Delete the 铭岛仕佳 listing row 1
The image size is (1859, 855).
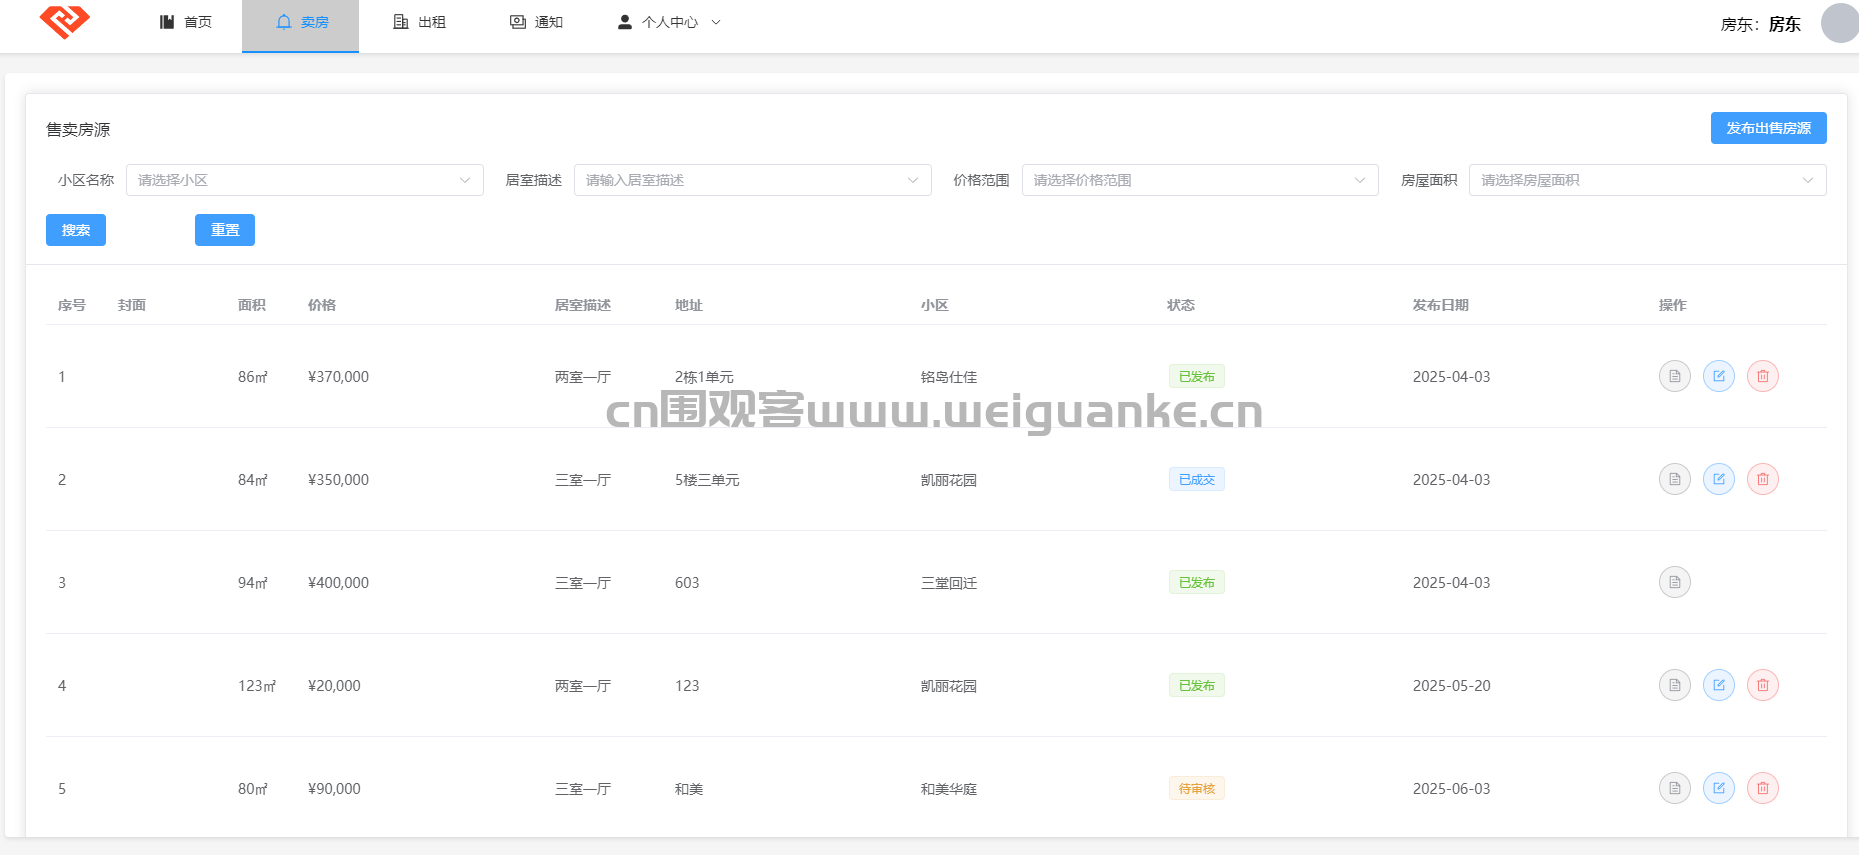pos(1763,376)
